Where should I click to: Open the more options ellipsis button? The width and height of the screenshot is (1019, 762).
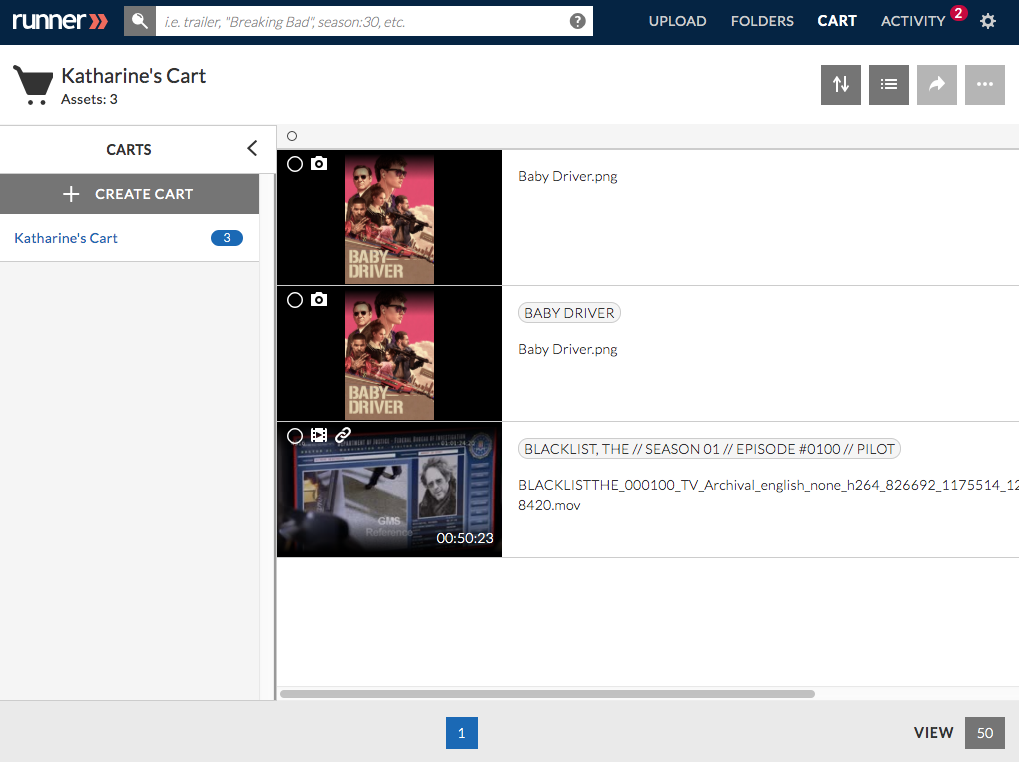[985, 84]
